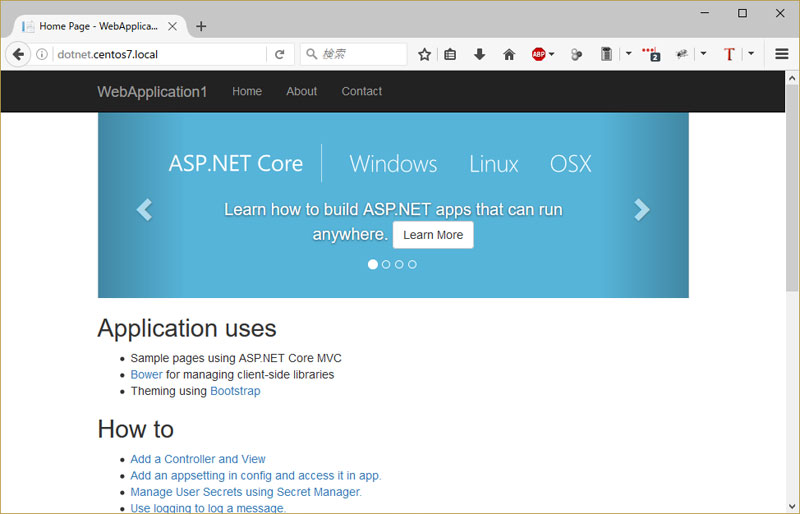Go to the browser home page icon
The width and height of the screenshot is (800, 514).
click(x=509, y=54)
